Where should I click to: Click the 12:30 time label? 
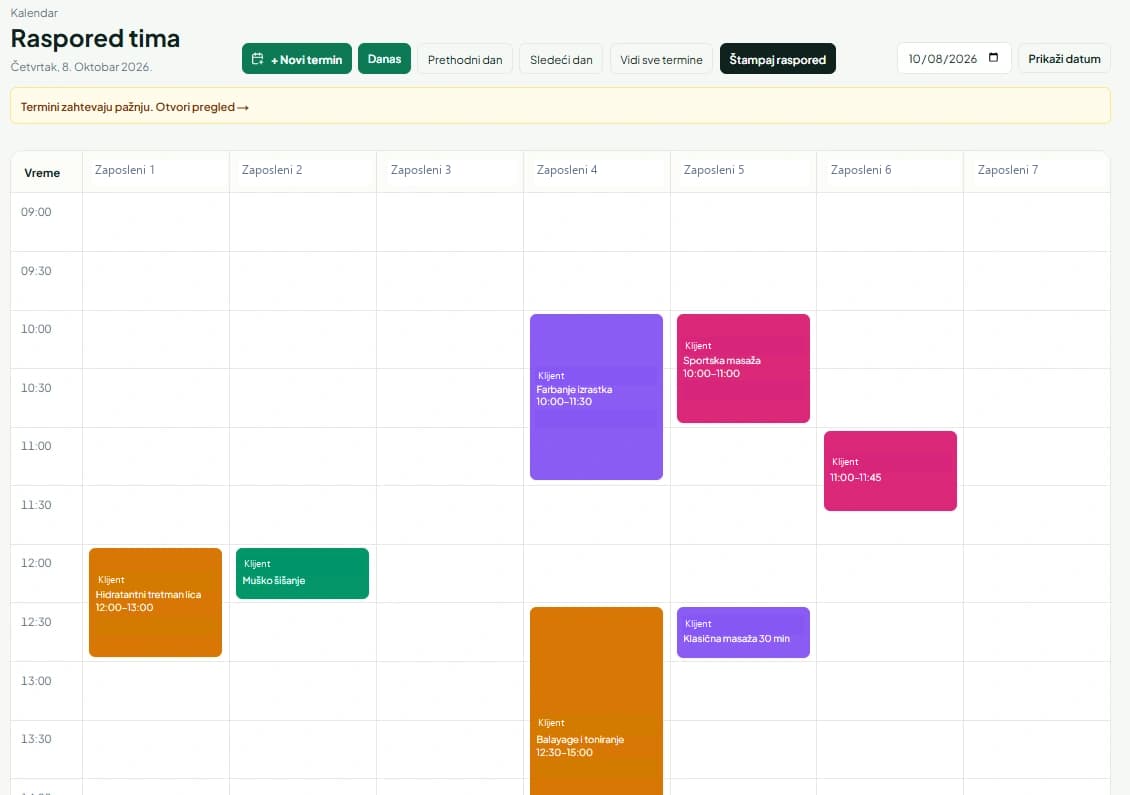[36, 622]
